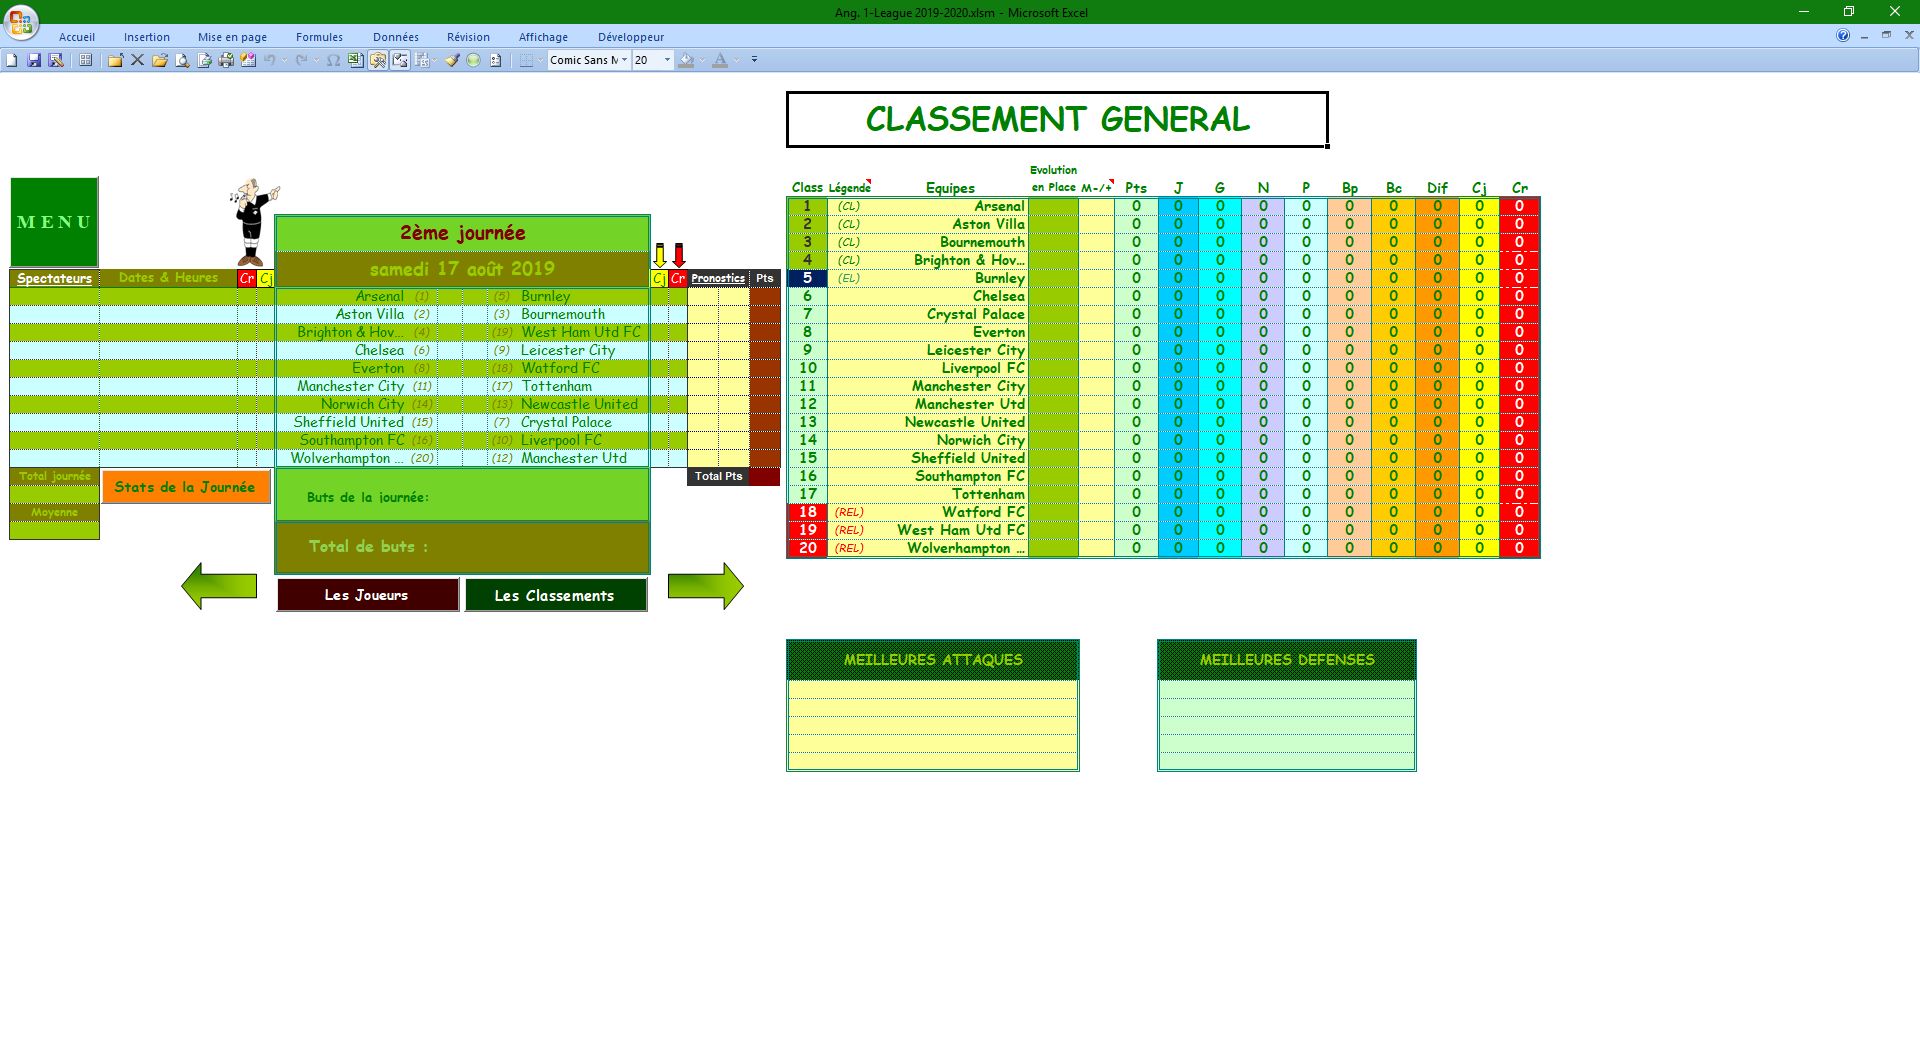1920x1040 pixels.
Task: Open the Stats de la Journée button
Action: click(x=185, y=487)
